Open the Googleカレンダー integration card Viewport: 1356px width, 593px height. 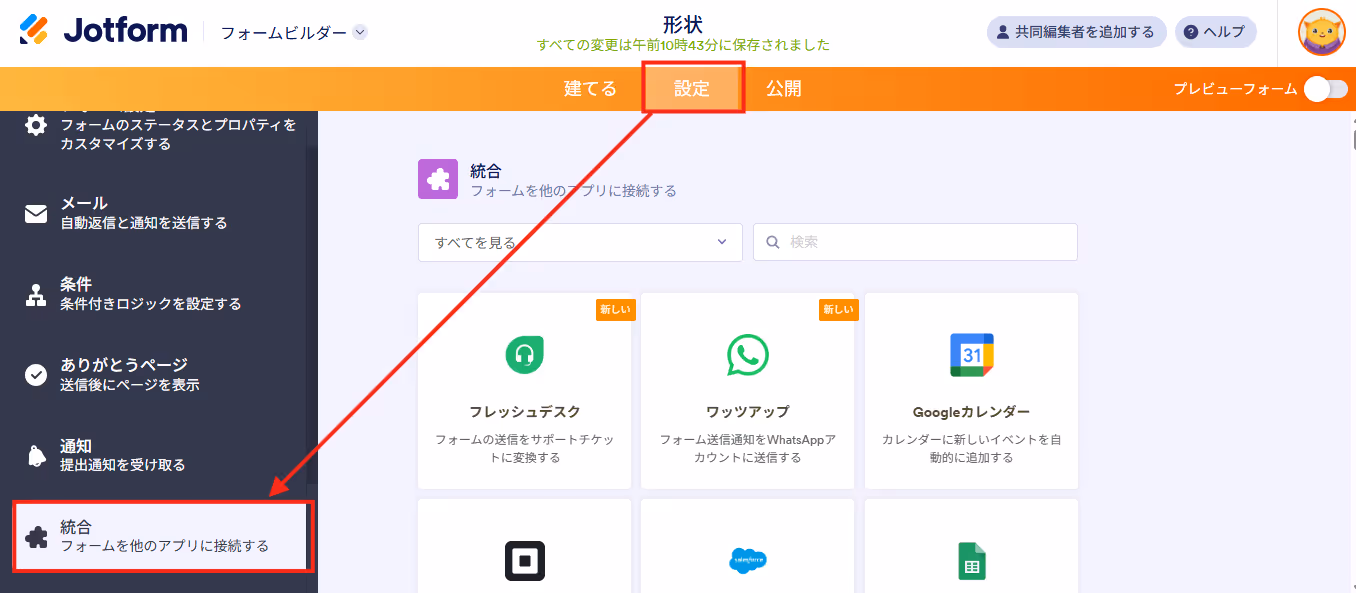tap(971, 391)
